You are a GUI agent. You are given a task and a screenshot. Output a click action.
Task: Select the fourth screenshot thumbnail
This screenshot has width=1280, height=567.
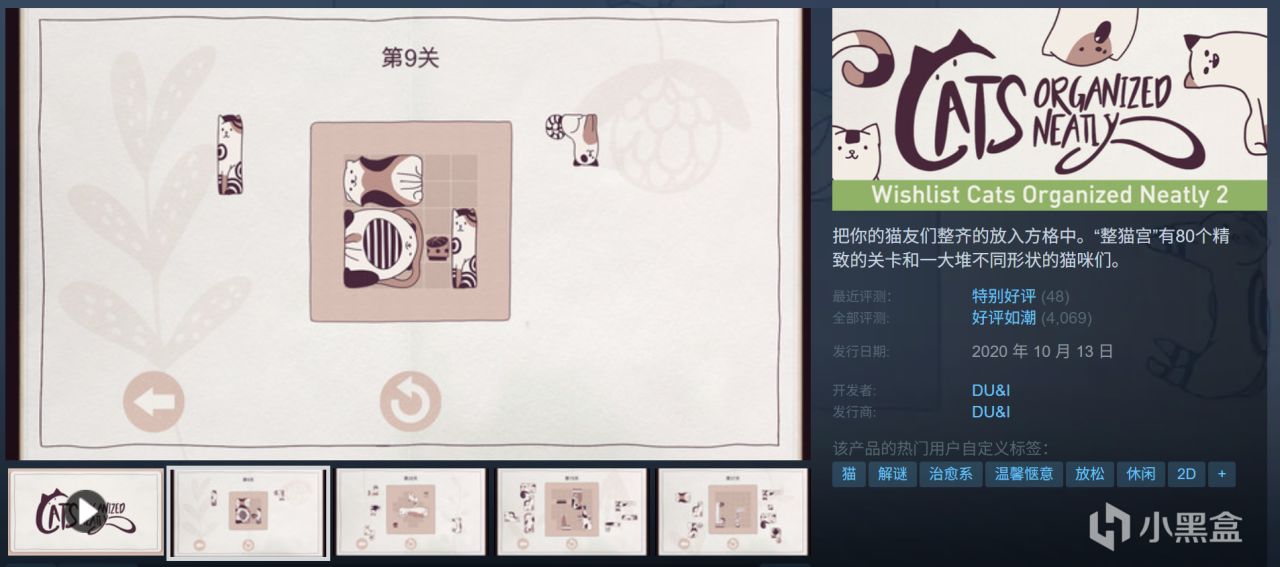pyautogui.click(x=571, y=512)
